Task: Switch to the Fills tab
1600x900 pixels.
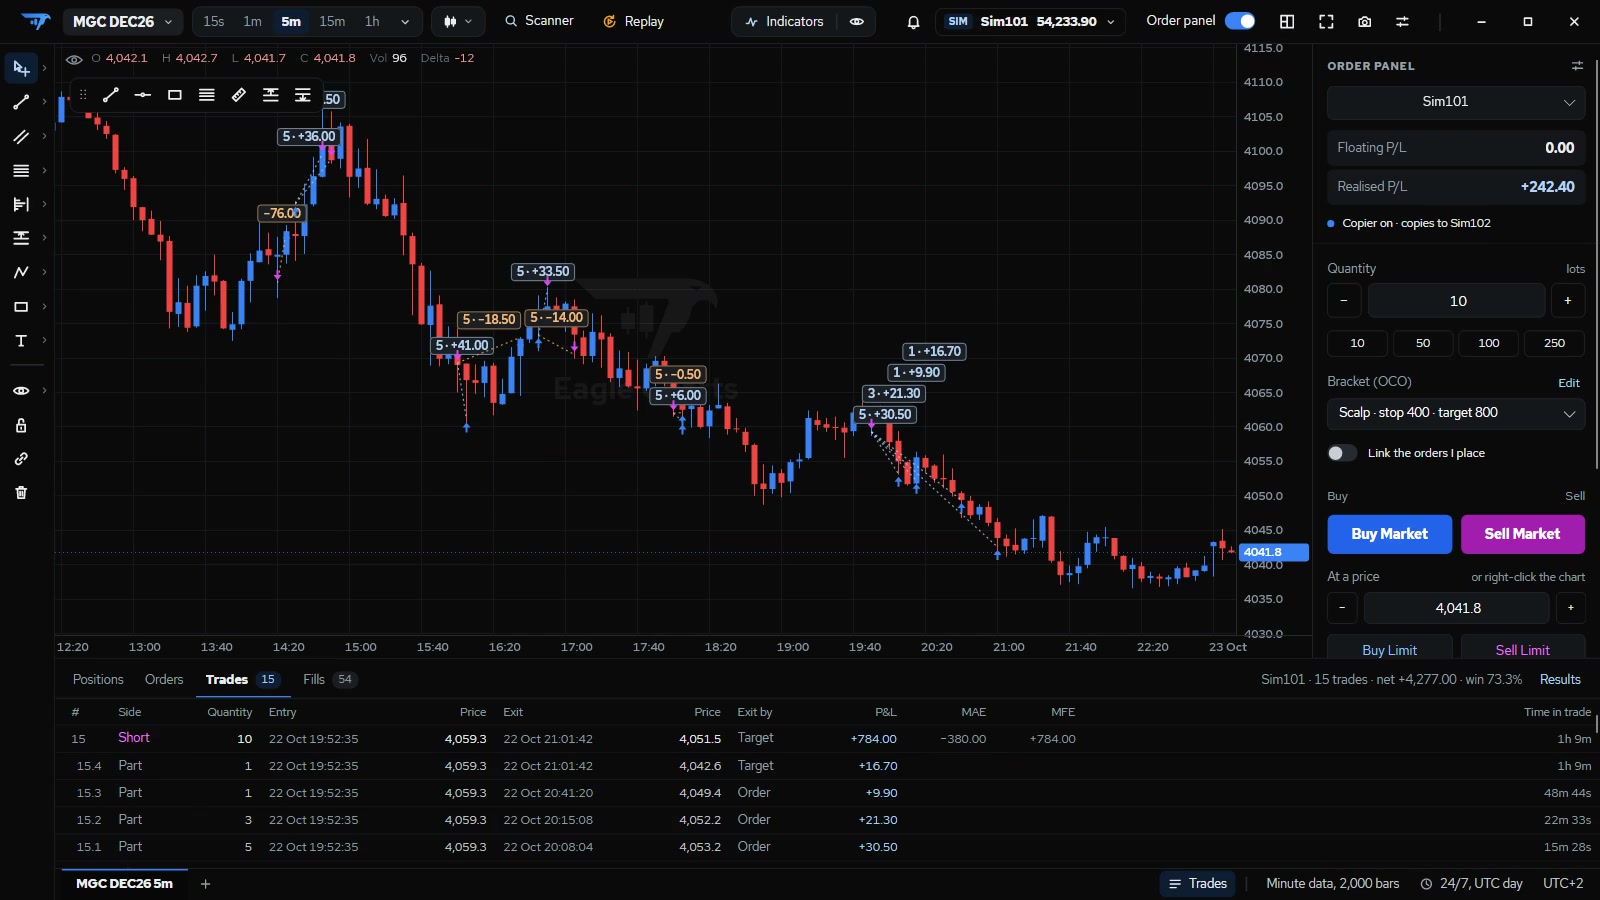Action: tap(329, 679)
